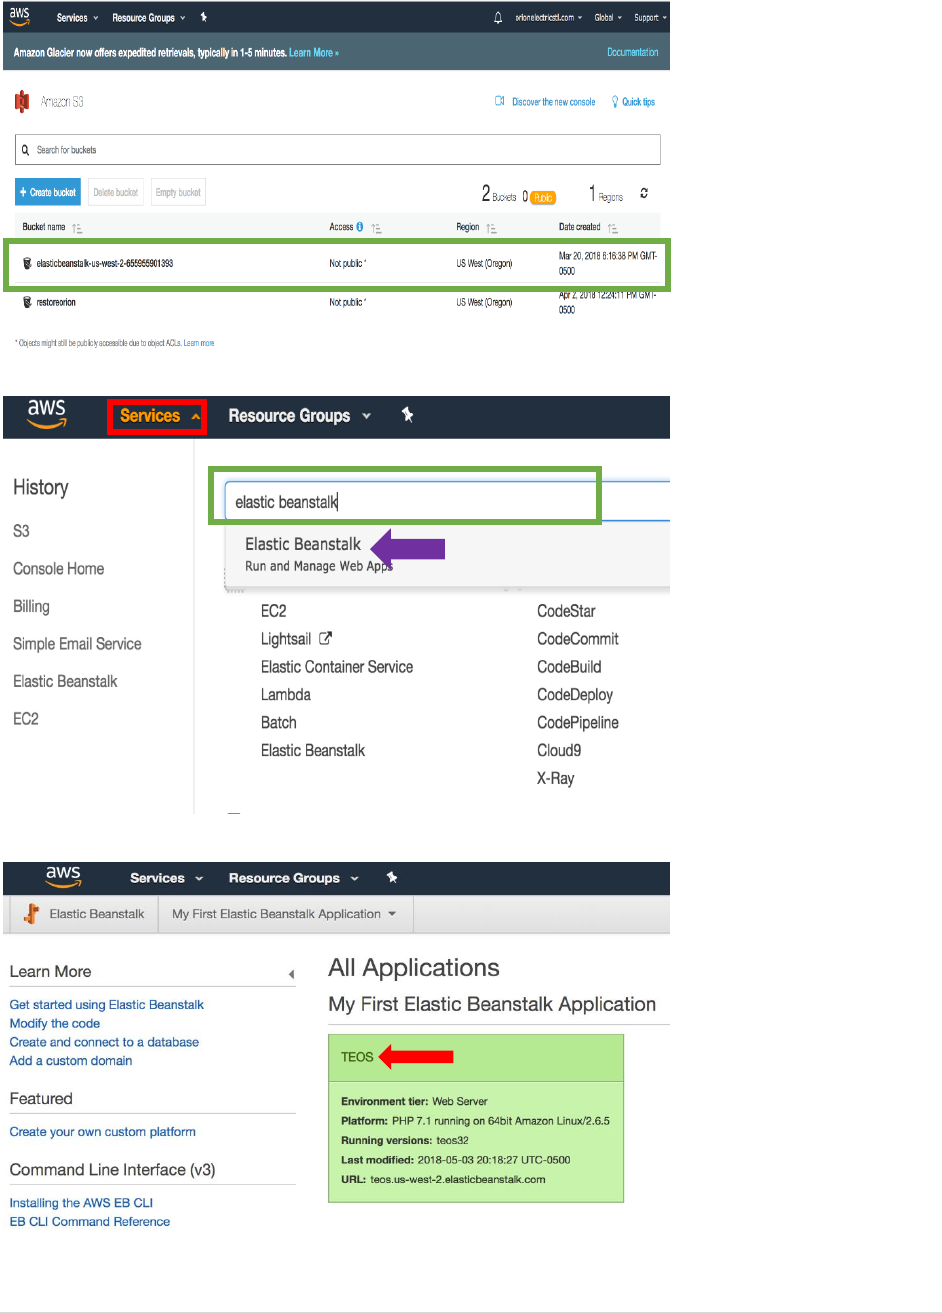Open Services dropdown in Elastic Beanstalk header
The height and width of the screenshot is (1313, 942).
click(x=167, y=878)
